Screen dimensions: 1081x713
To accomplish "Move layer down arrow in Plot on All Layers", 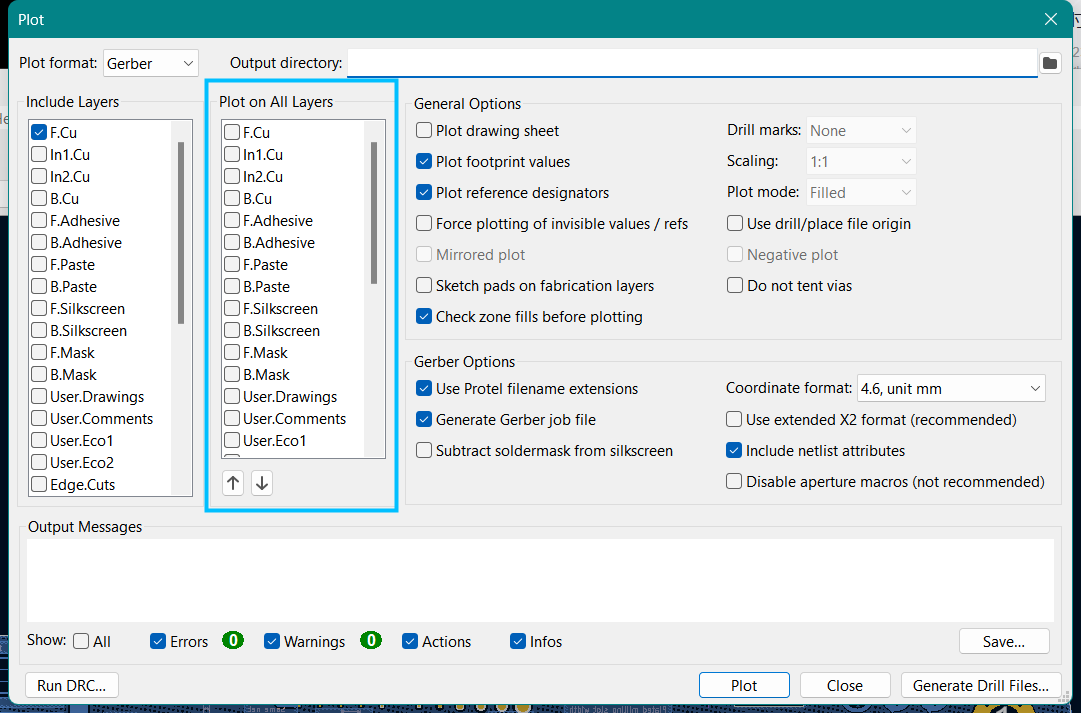I will (x=262, y=483).
